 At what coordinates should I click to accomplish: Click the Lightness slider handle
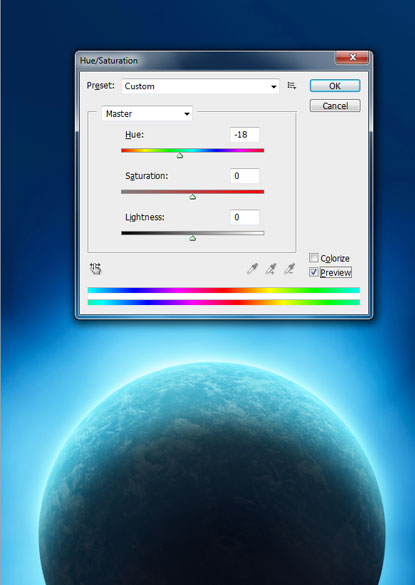pos(193,238)
